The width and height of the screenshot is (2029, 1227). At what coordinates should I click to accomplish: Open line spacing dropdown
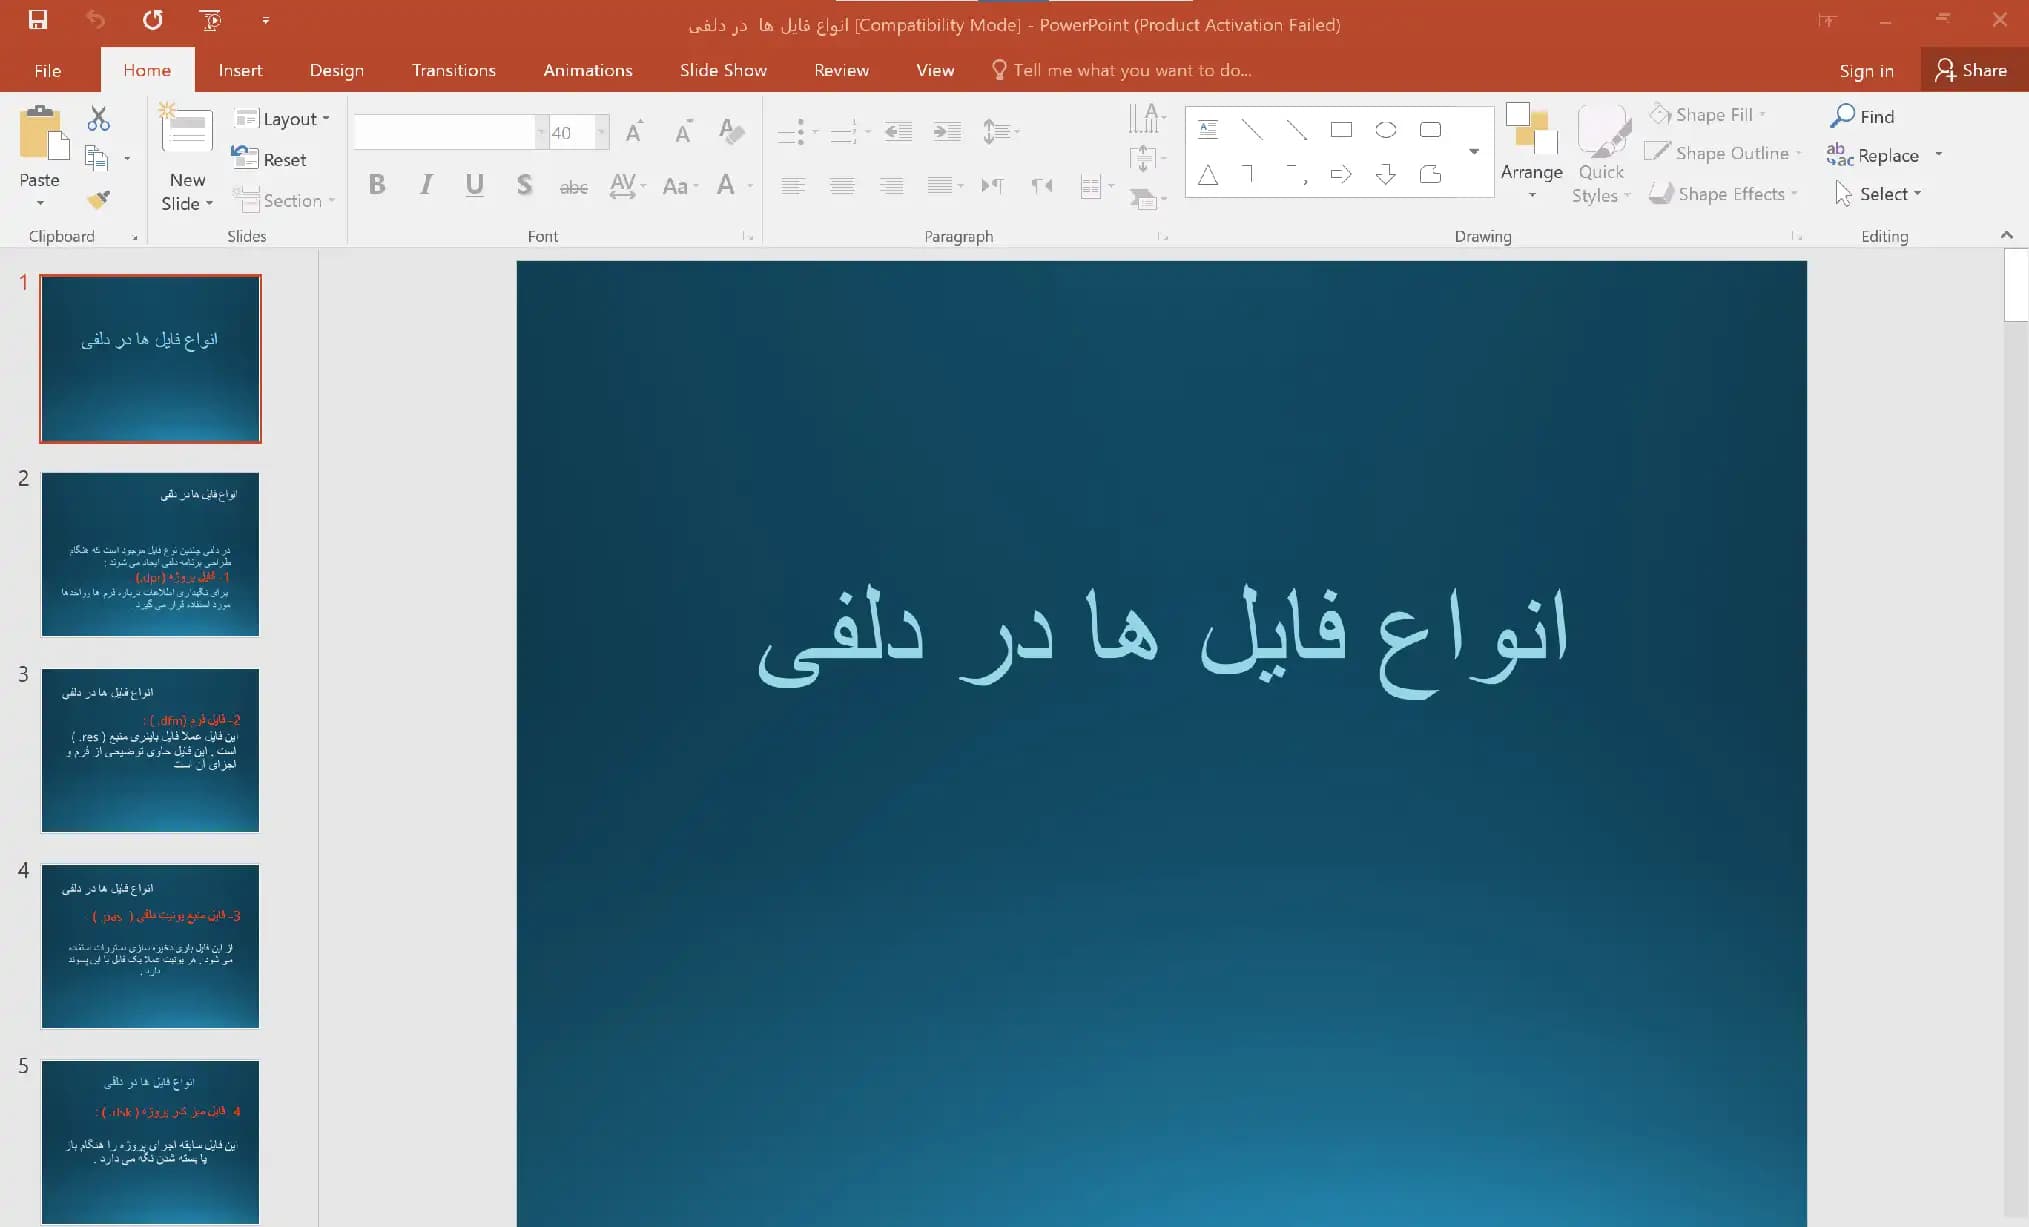(1000, 131)
